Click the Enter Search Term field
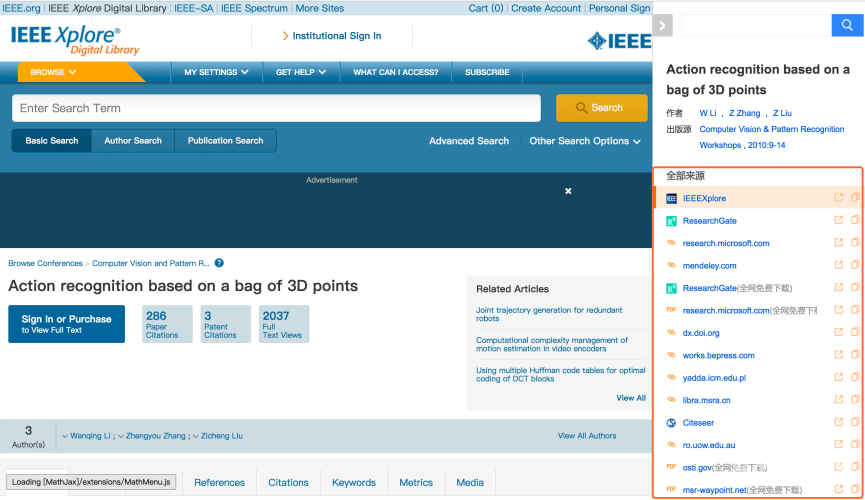The height and width of the screenshot is (500, 865). point(276,108)
